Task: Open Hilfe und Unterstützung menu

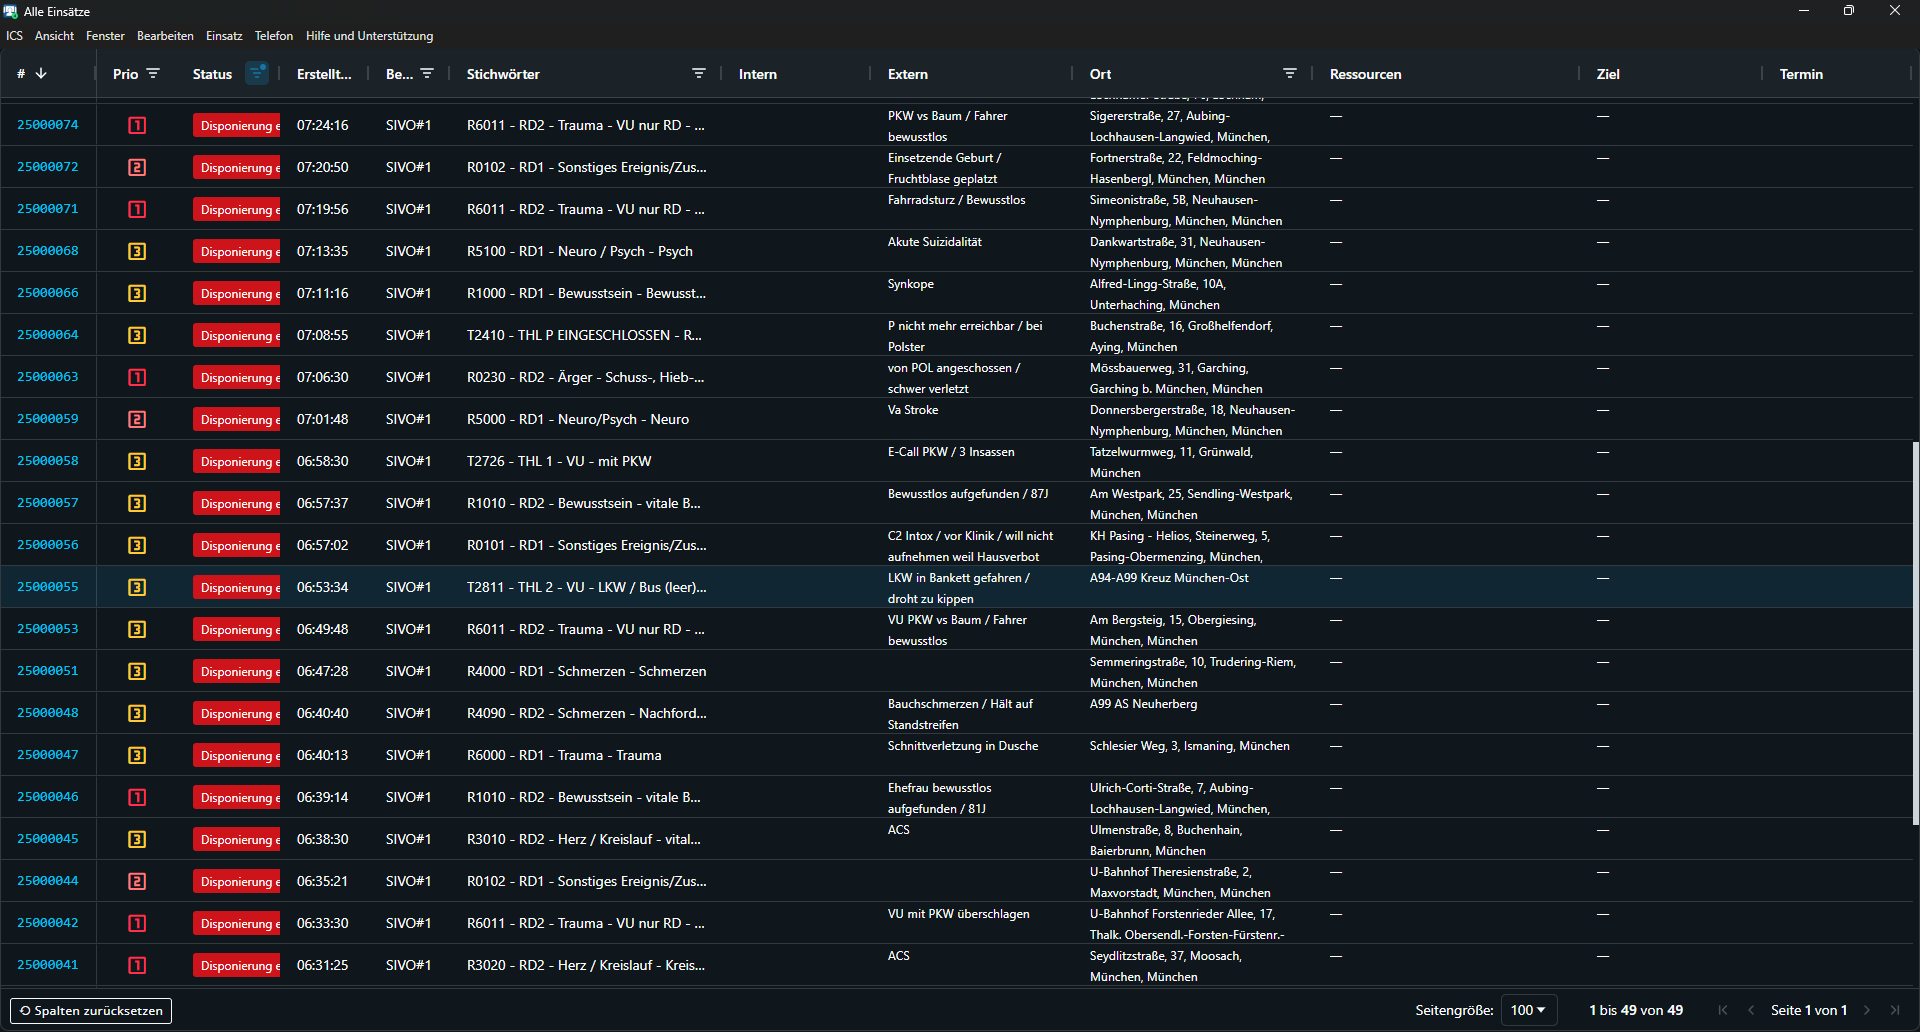Action: pos(369,36)
